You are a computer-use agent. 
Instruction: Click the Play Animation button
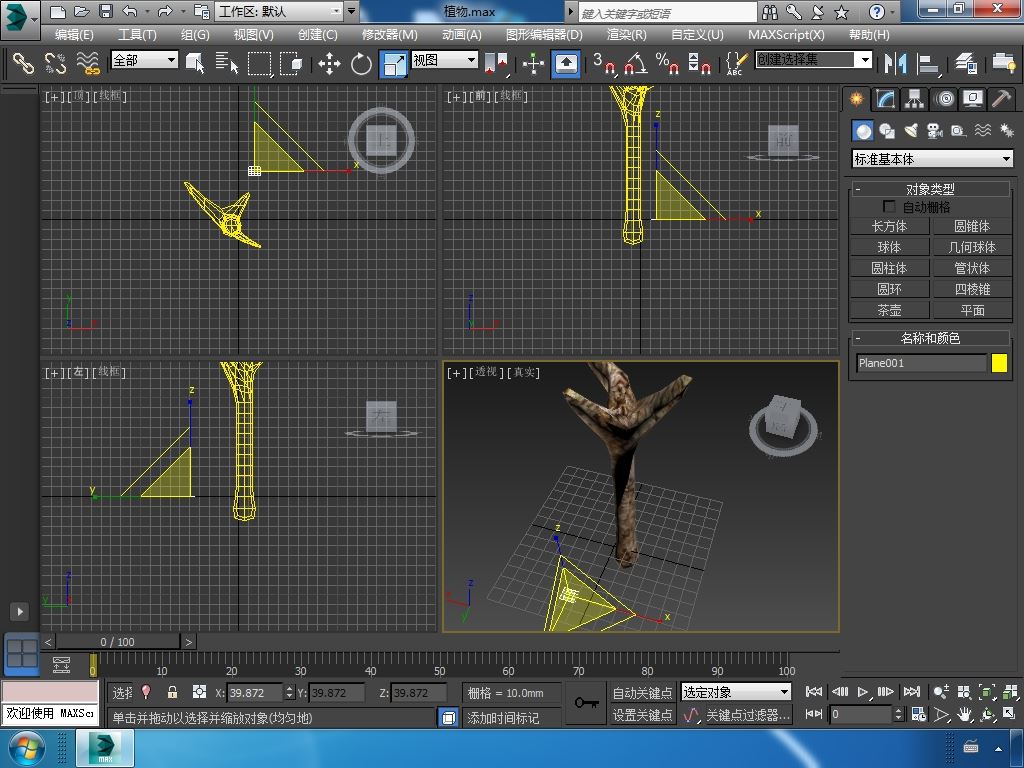tap(863, 692)
